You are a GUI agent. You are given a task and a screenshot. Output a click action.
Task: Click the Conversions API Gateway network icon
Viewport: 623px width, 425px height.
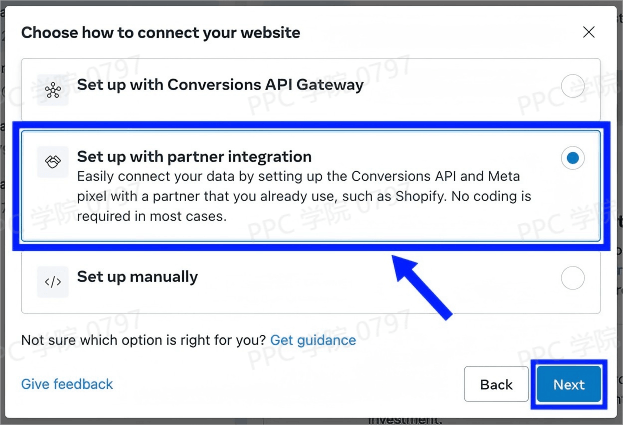53,87
